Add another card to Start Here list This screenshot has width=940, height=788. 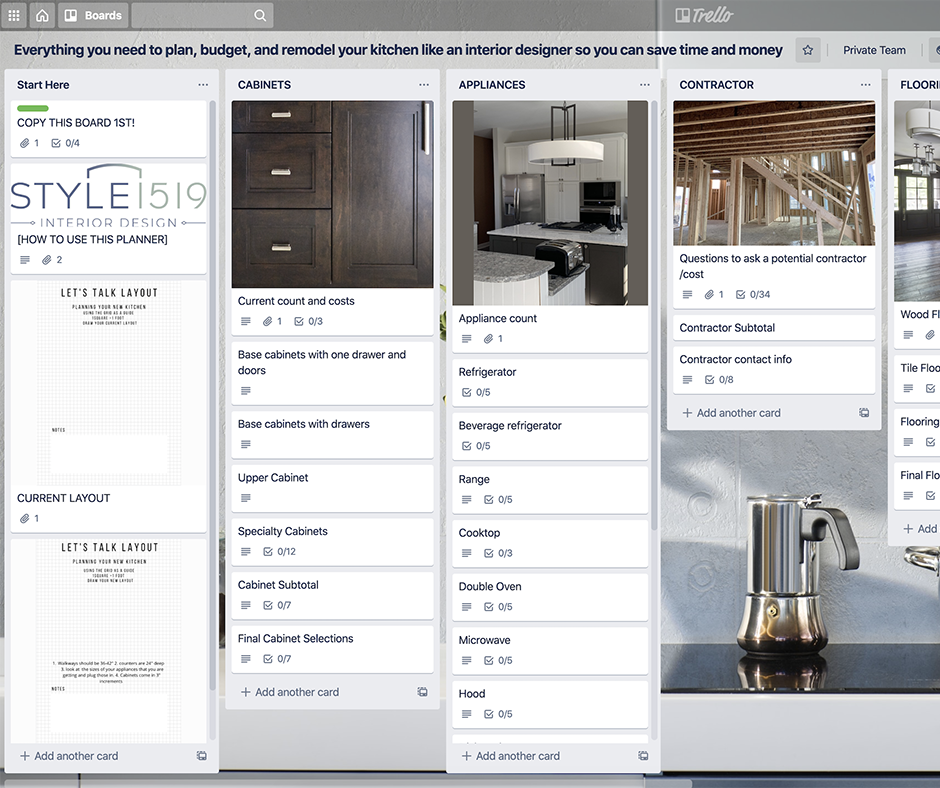pos(70,756)
